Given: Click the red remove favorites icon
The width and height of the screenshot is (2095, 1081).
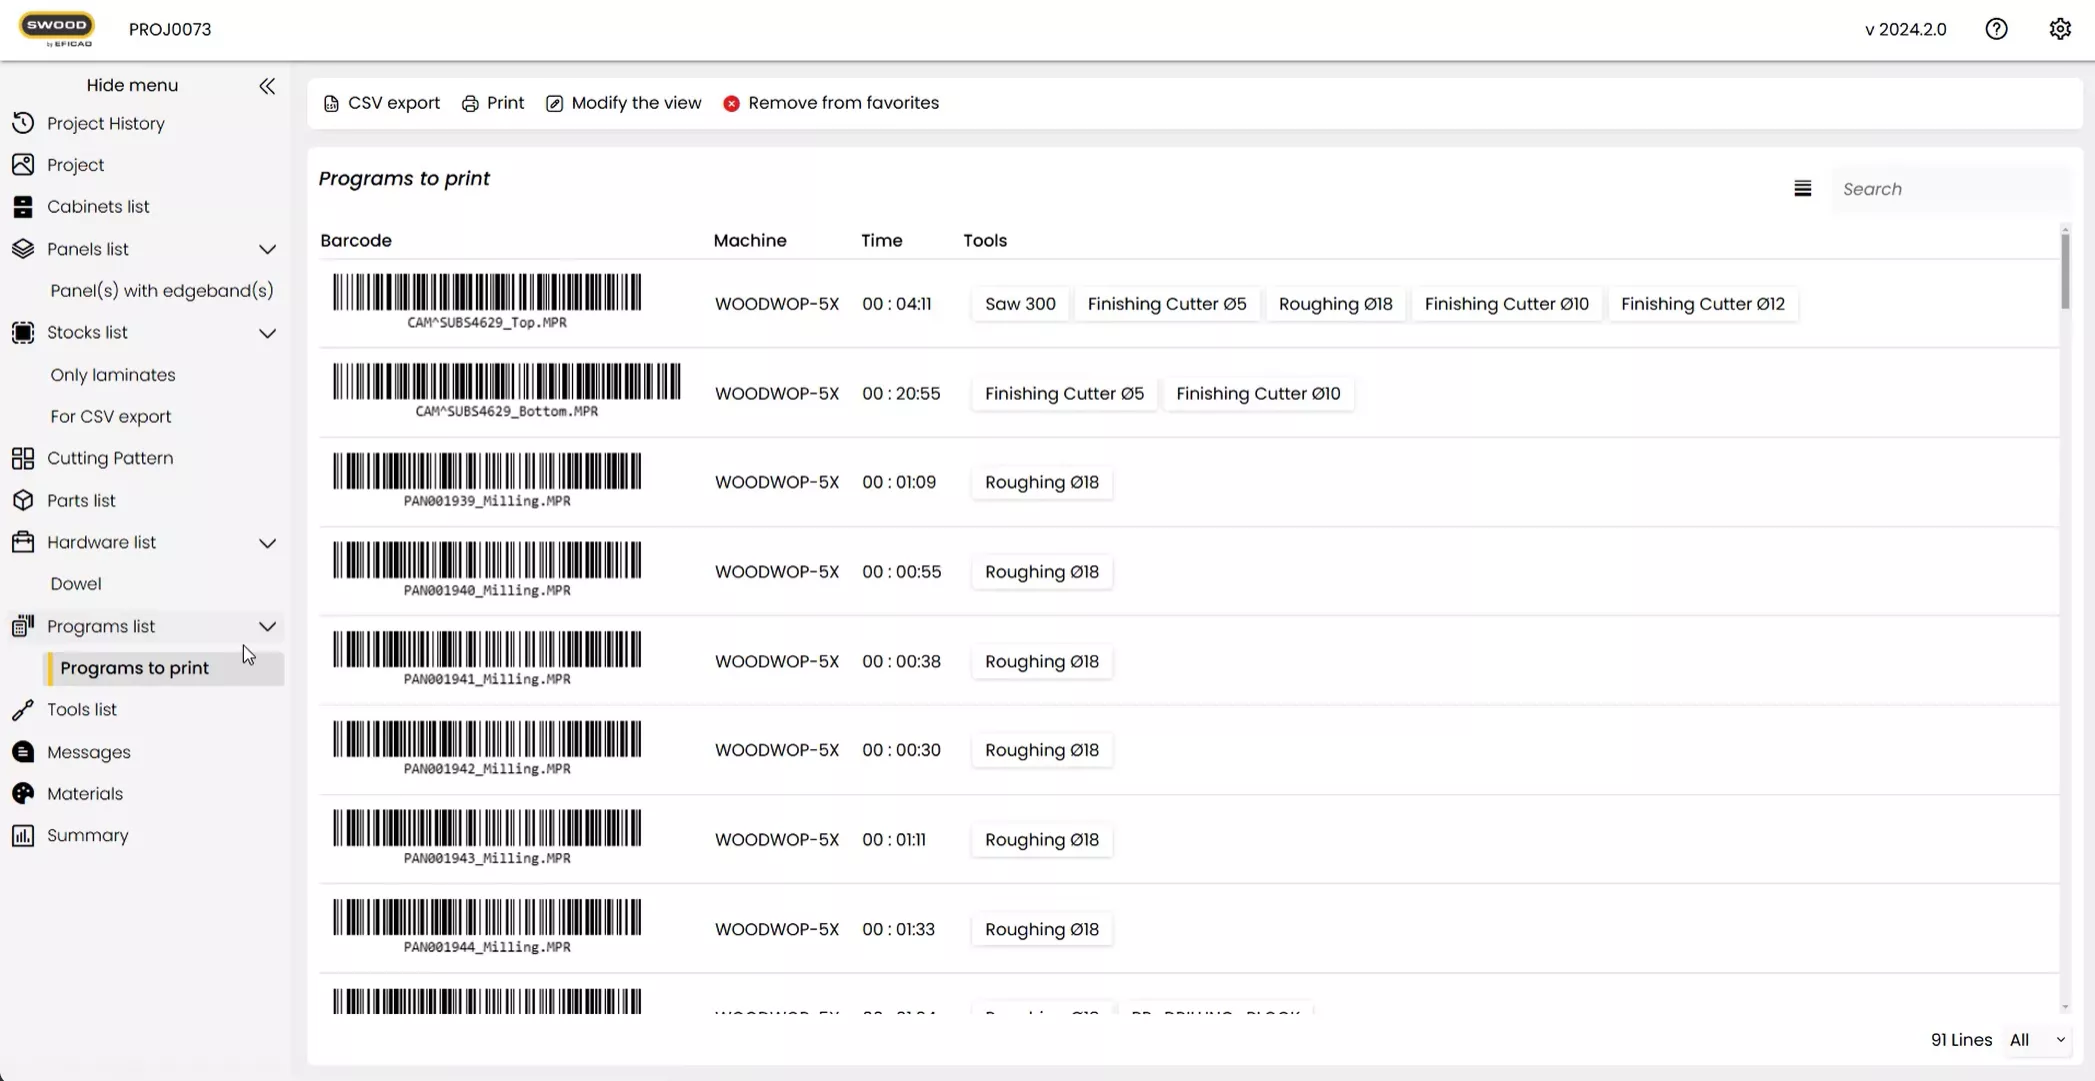Looking at the screenshot, I should coord(731,104).
